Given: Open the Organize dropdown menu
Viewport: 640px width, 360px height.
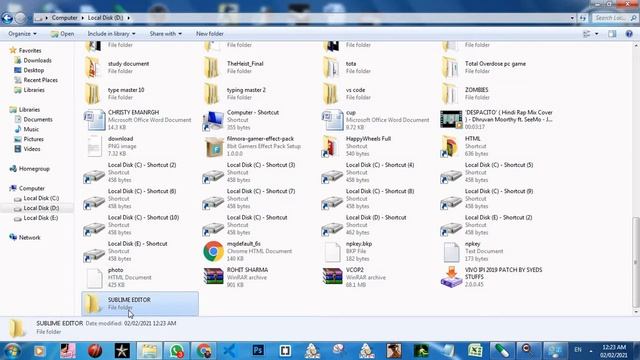Looking at the screenshot, I should click(22, 34).
